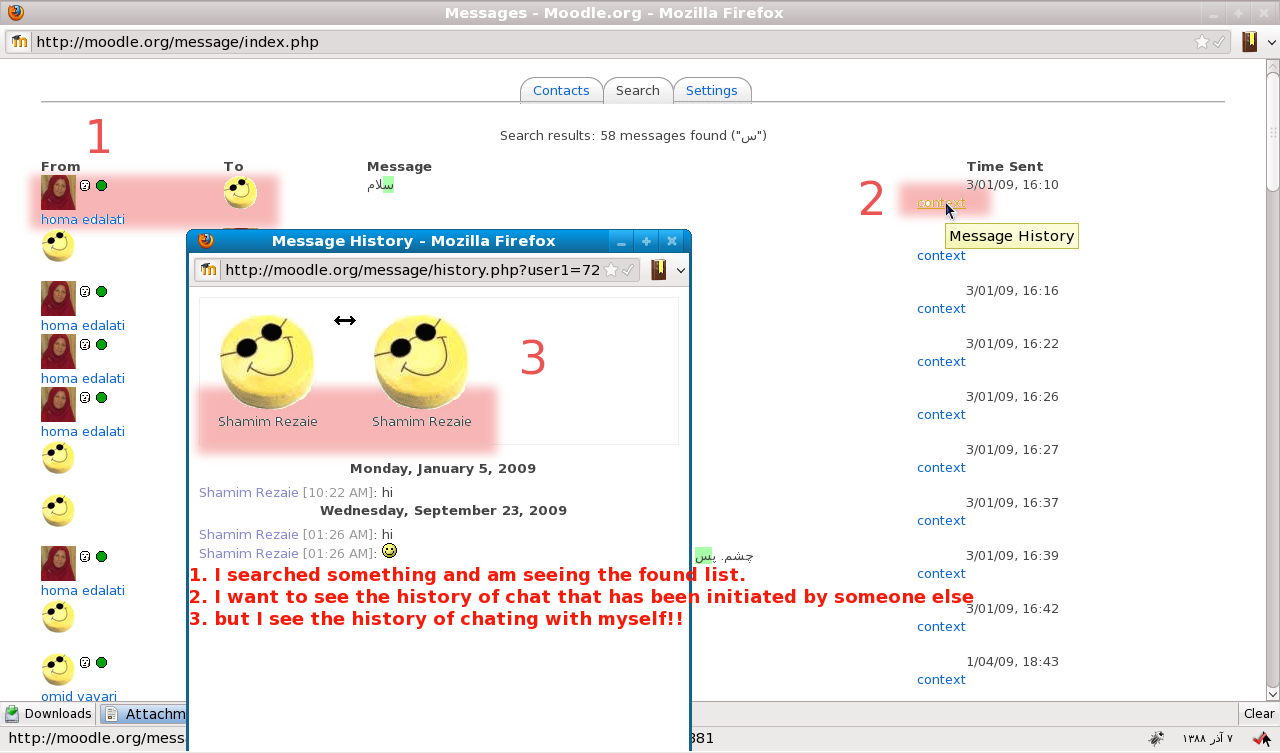
Task: Open the context link for the 16:37 message
Action: point(941,521)
